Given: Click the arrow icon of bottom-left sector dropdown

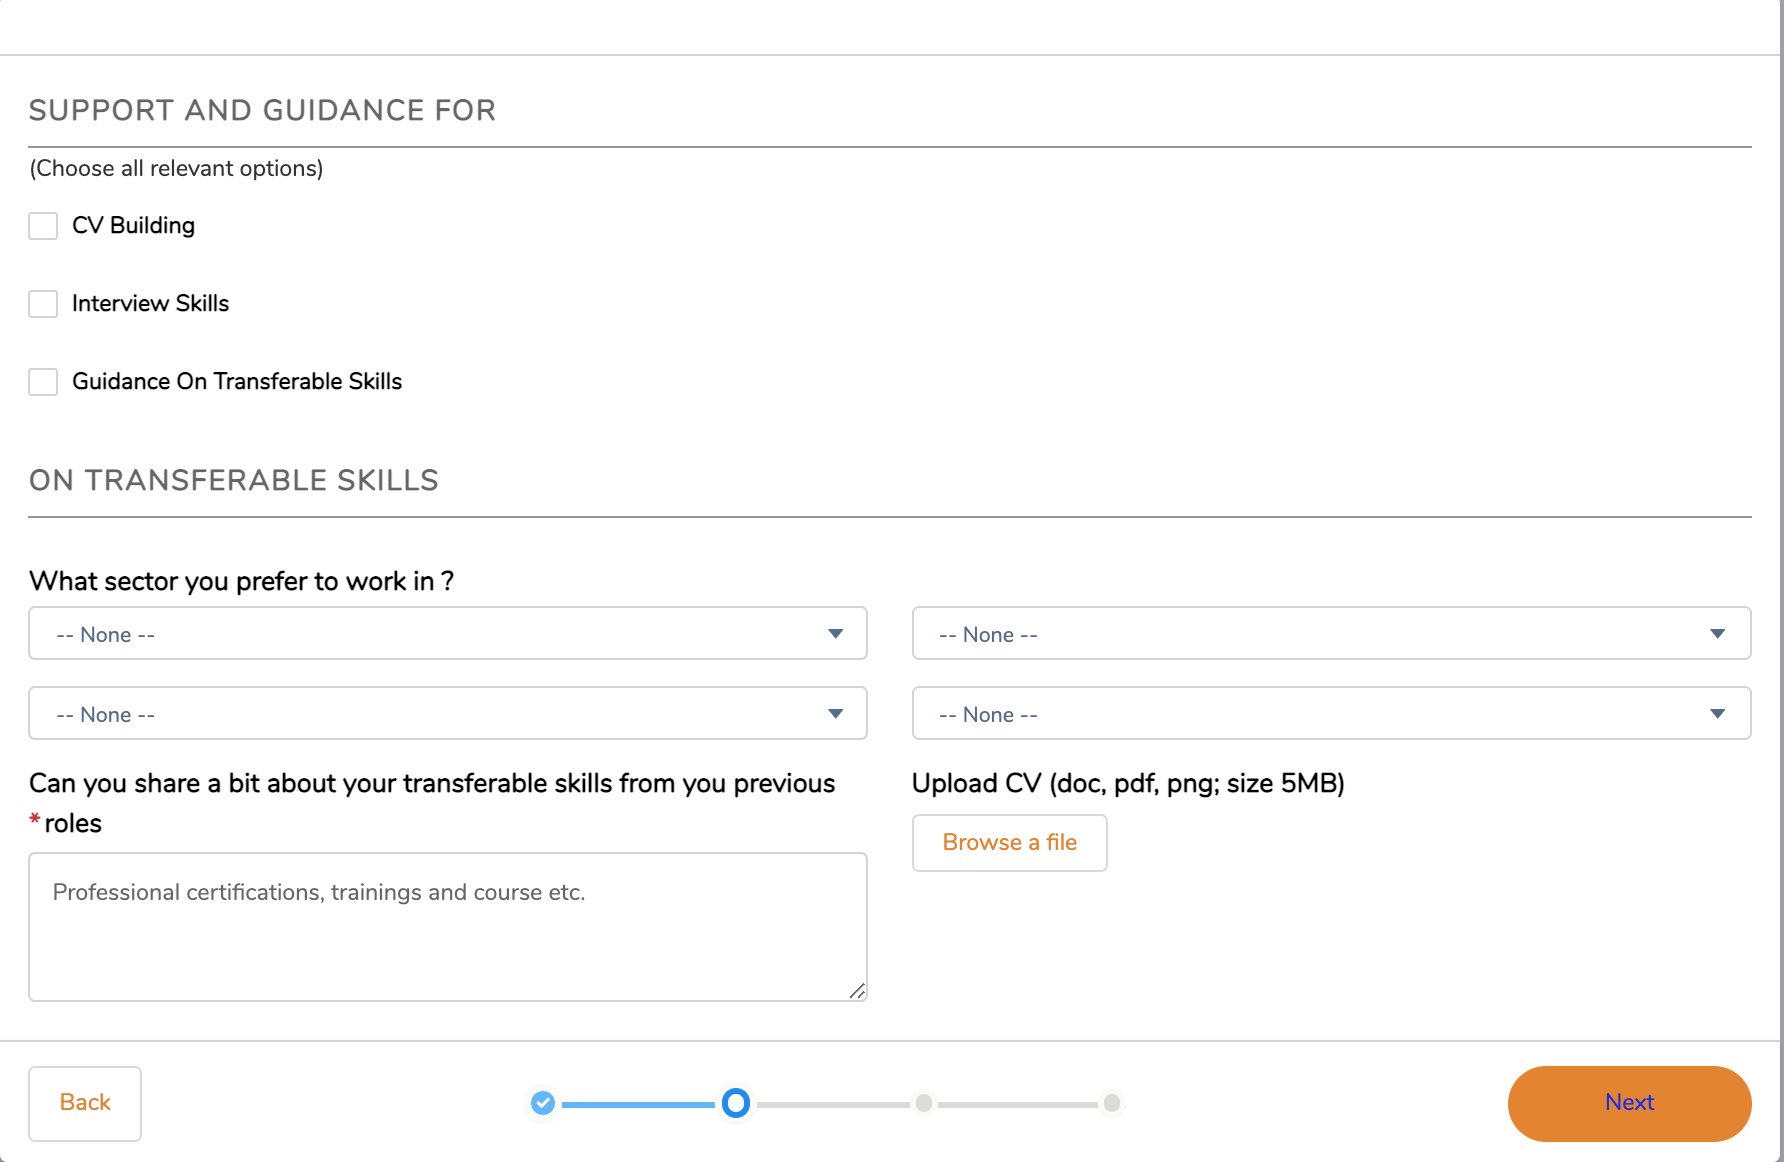Looking at the screenshot, I should (x=836, y=714).
